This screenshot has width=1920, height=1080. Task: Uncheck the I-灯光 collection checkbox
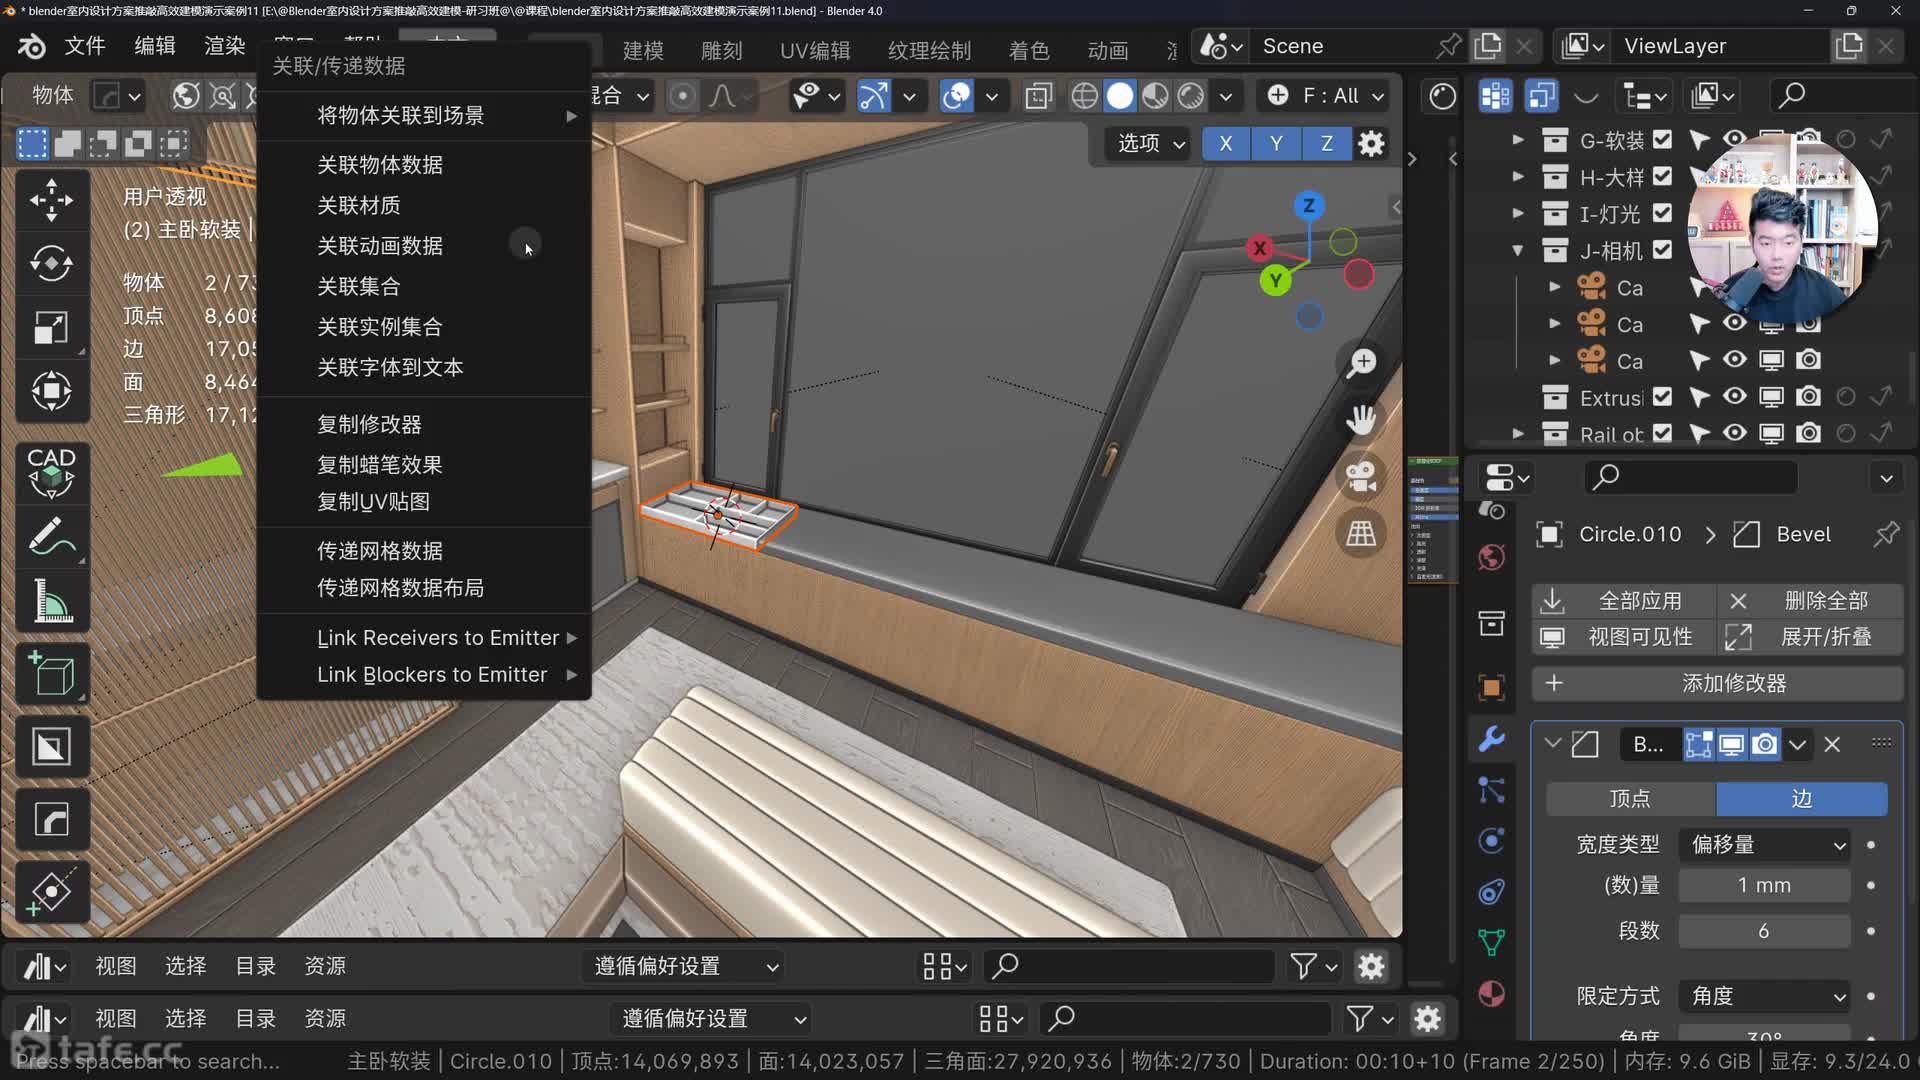point(1662,213)
